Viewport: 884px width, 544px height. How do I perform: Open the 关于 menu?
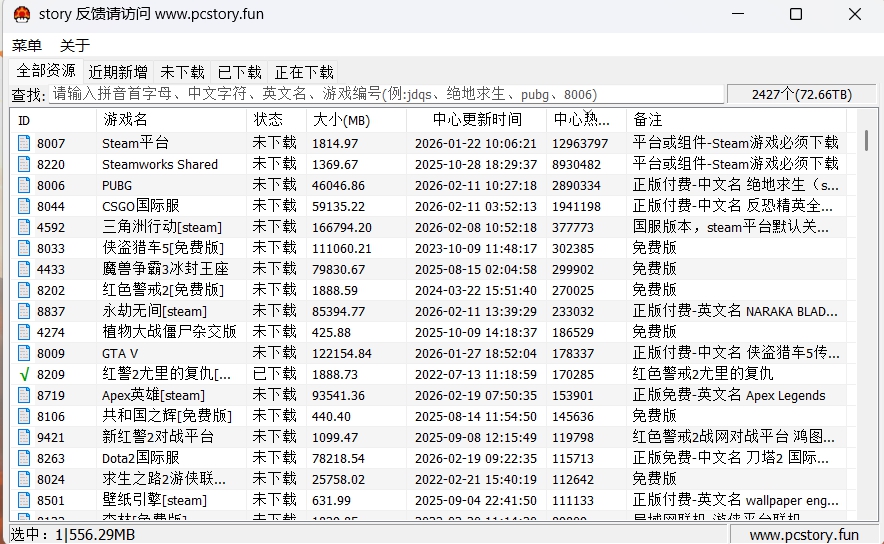click(75, 45)
